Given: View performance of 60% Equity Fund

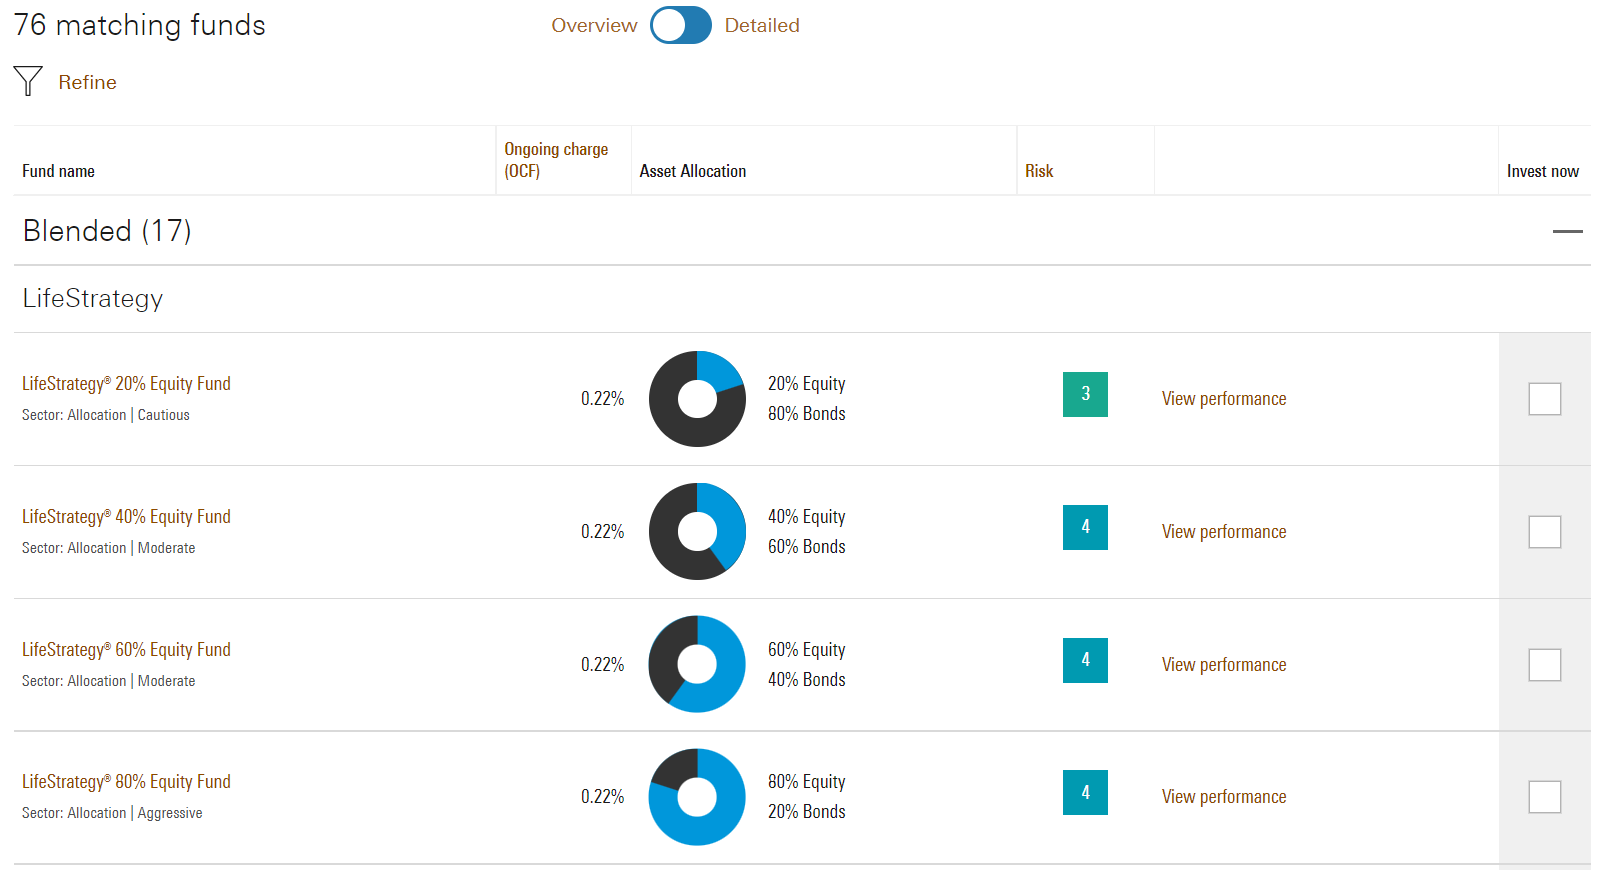Looking at the screenshot, I should (x=1224, y=664).
